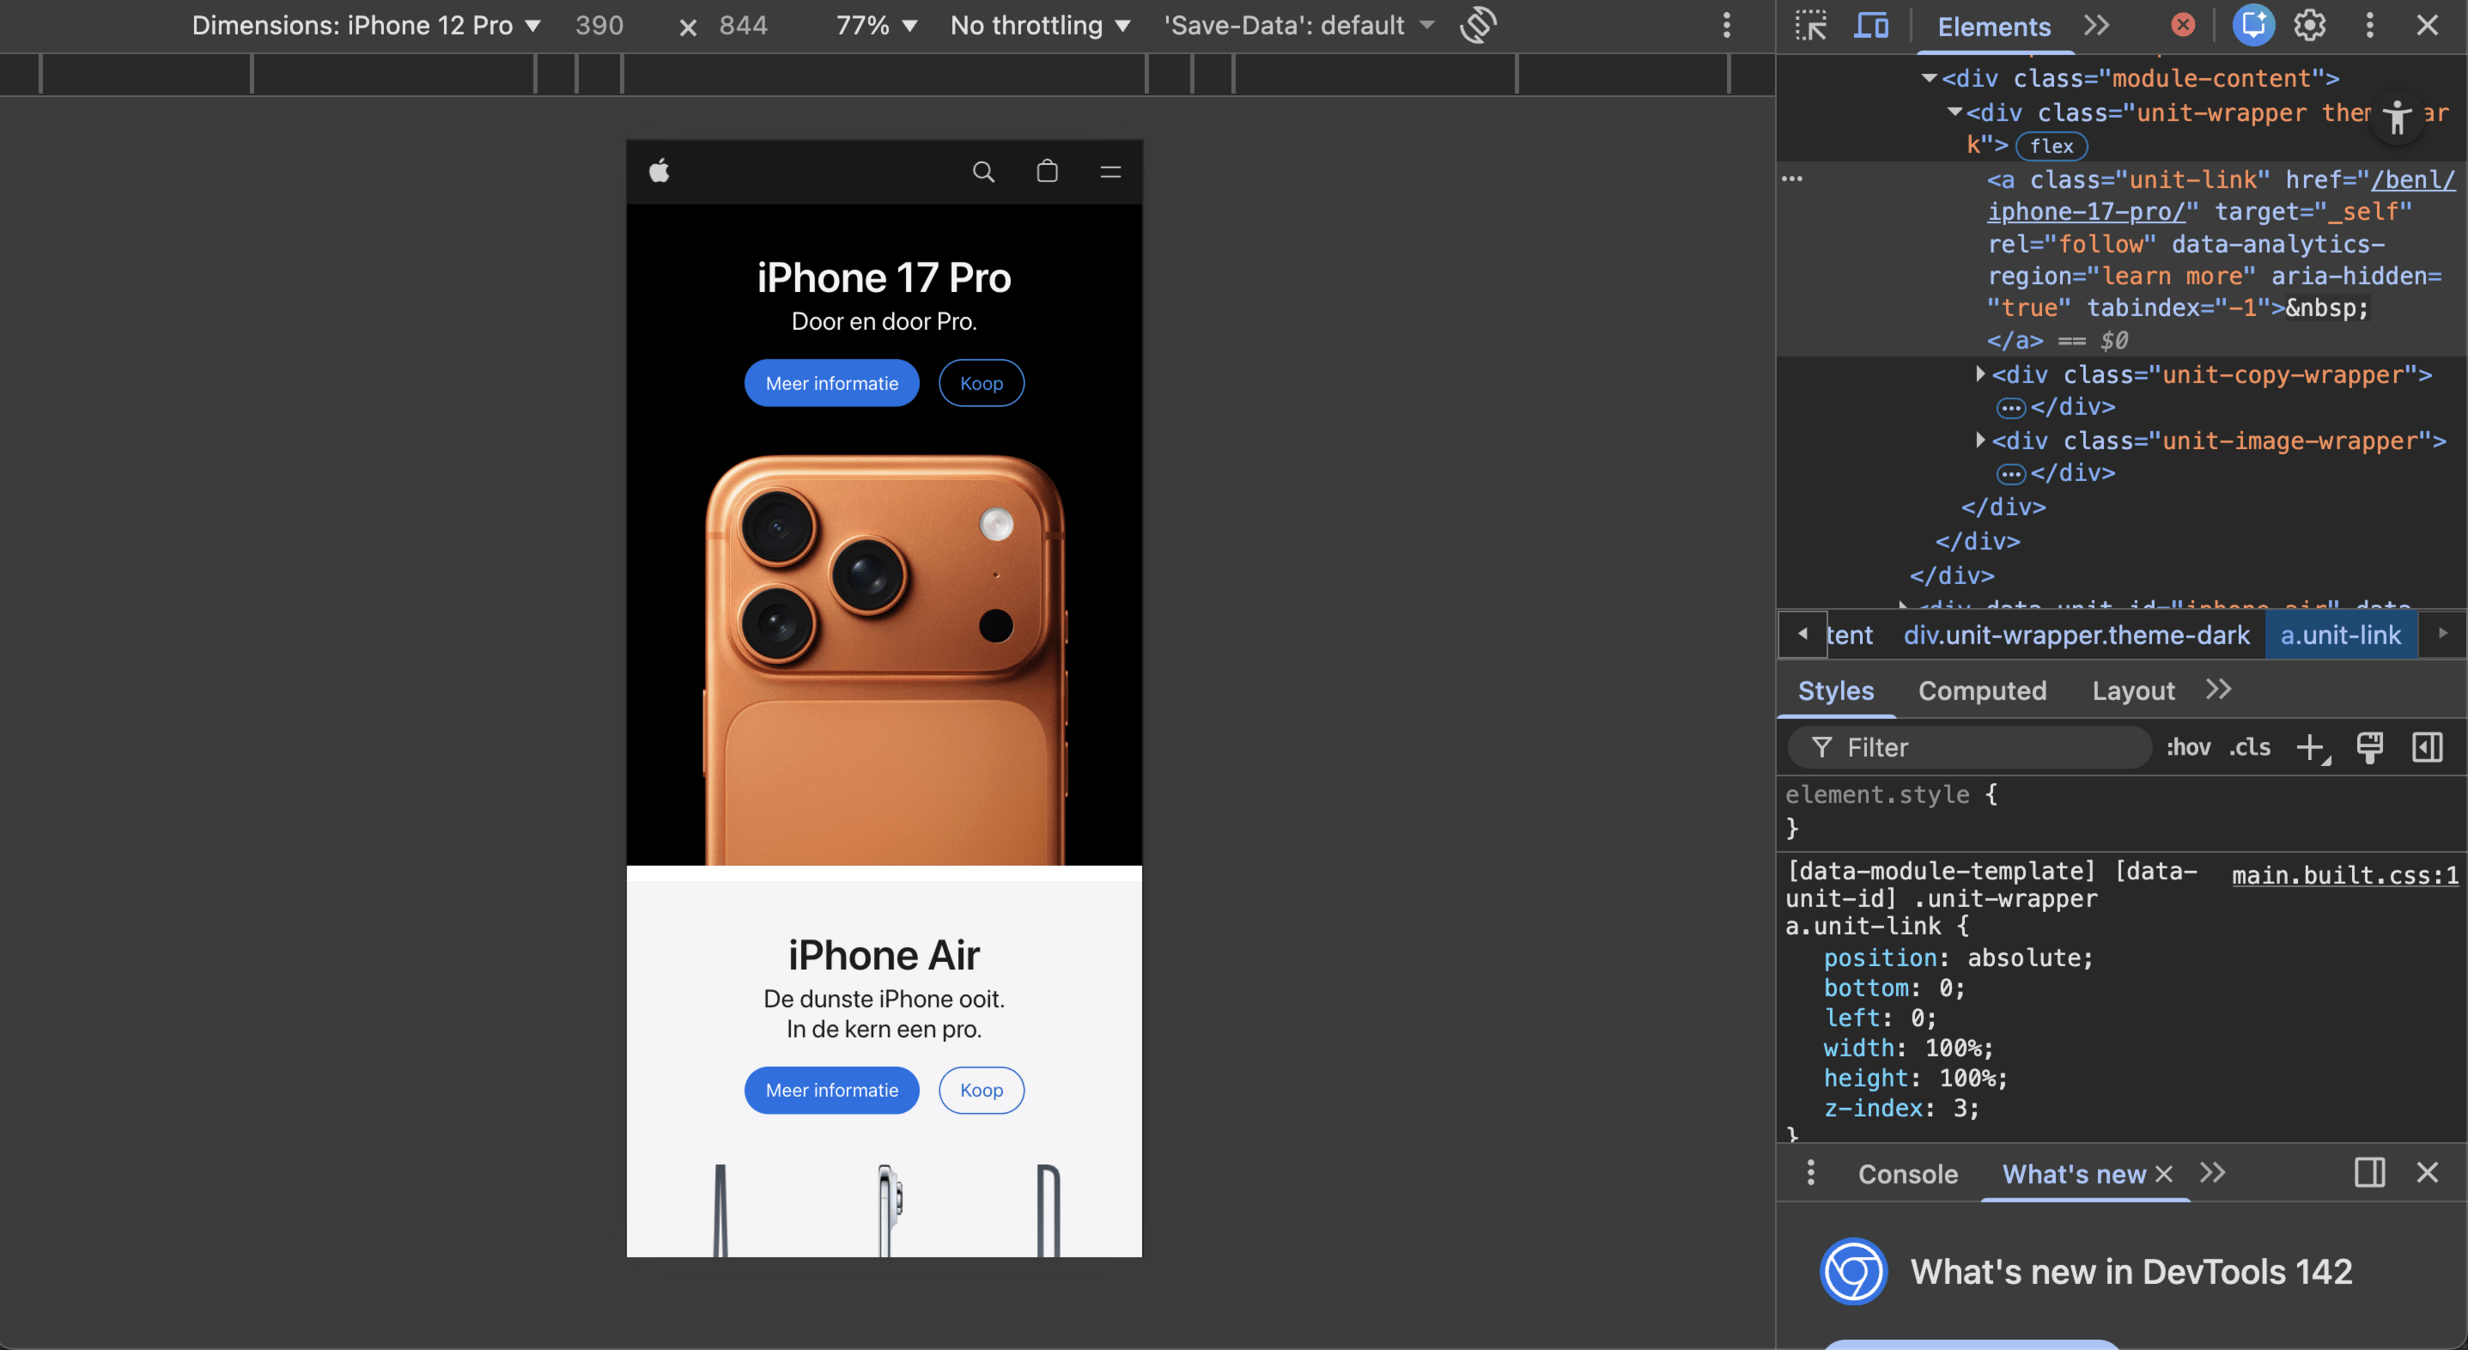Expand the unit-copy-wrapper div node
The width and height of the screenshot is (2468, 1350).
pos(1980,374)
